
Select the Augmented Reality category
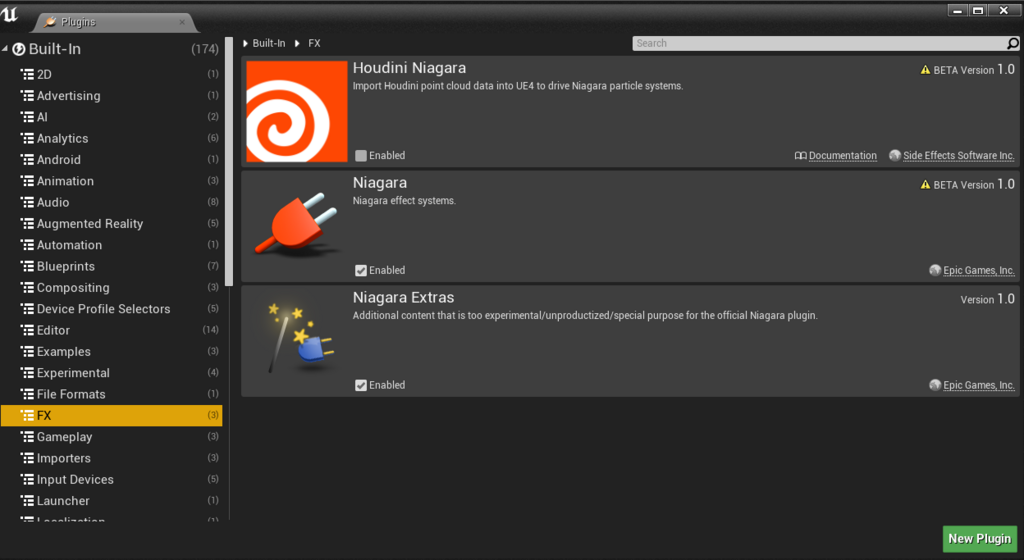pyautogui.click(x=112, y=224)
